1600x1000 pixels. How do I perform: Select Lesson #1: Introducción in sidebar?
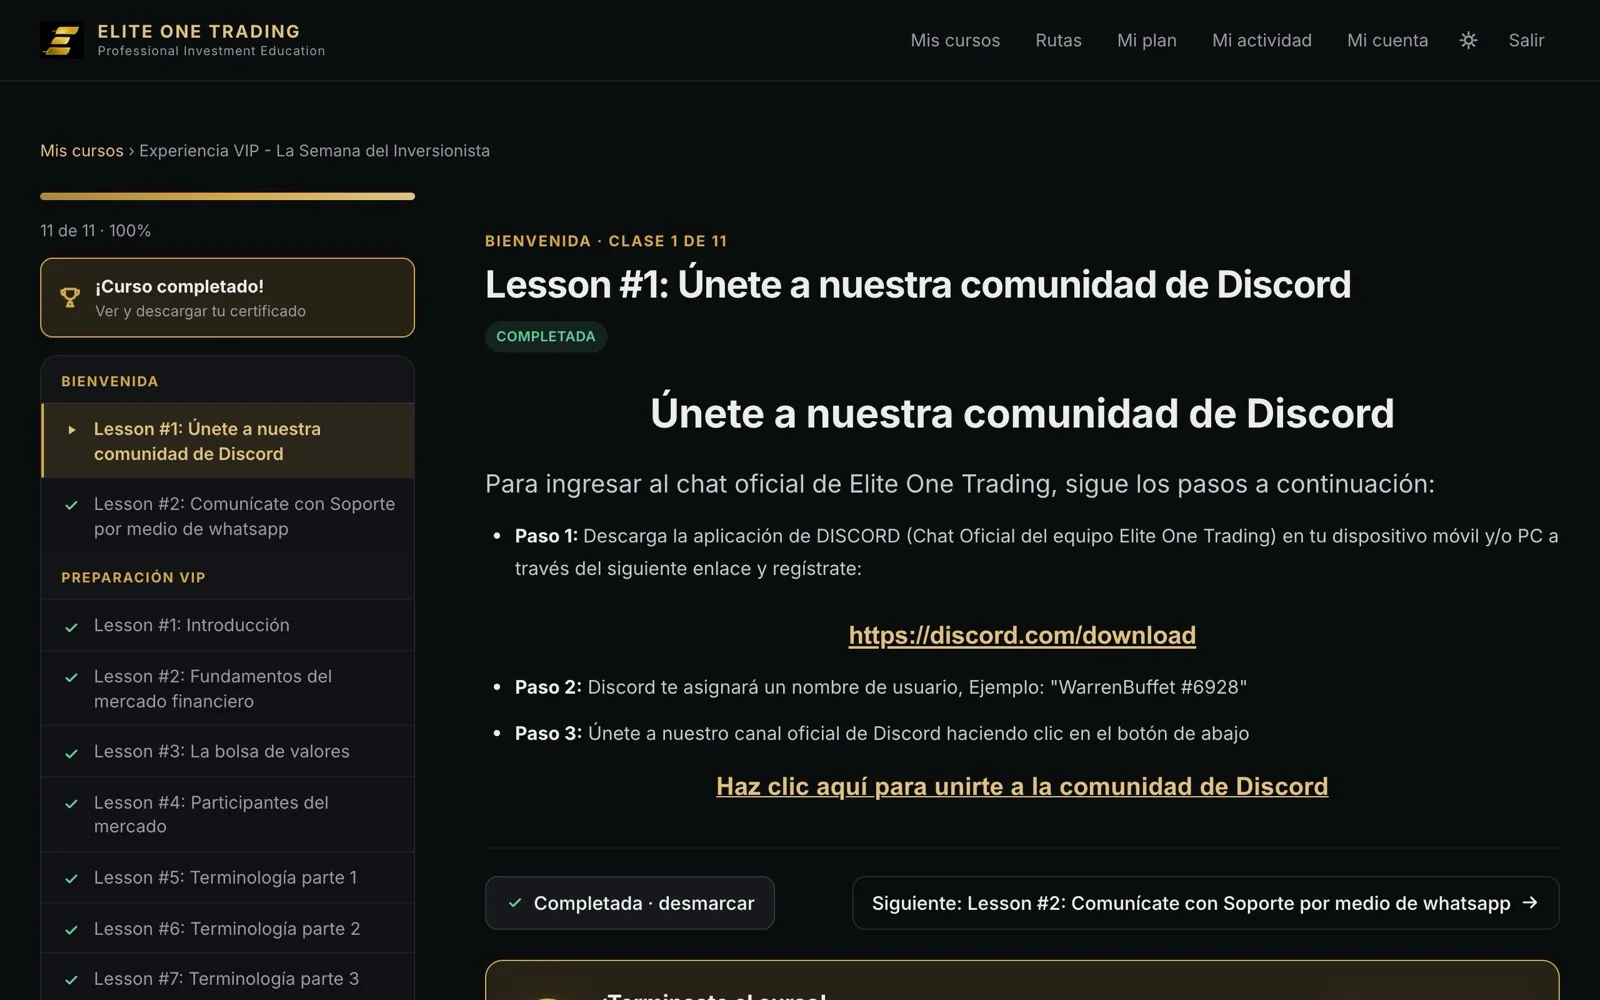(x=228, y=625)
